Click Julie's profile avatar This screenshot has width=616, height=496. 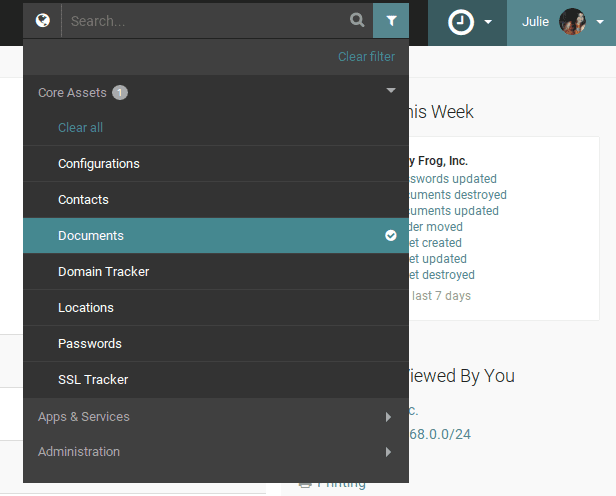click(573, 22)
